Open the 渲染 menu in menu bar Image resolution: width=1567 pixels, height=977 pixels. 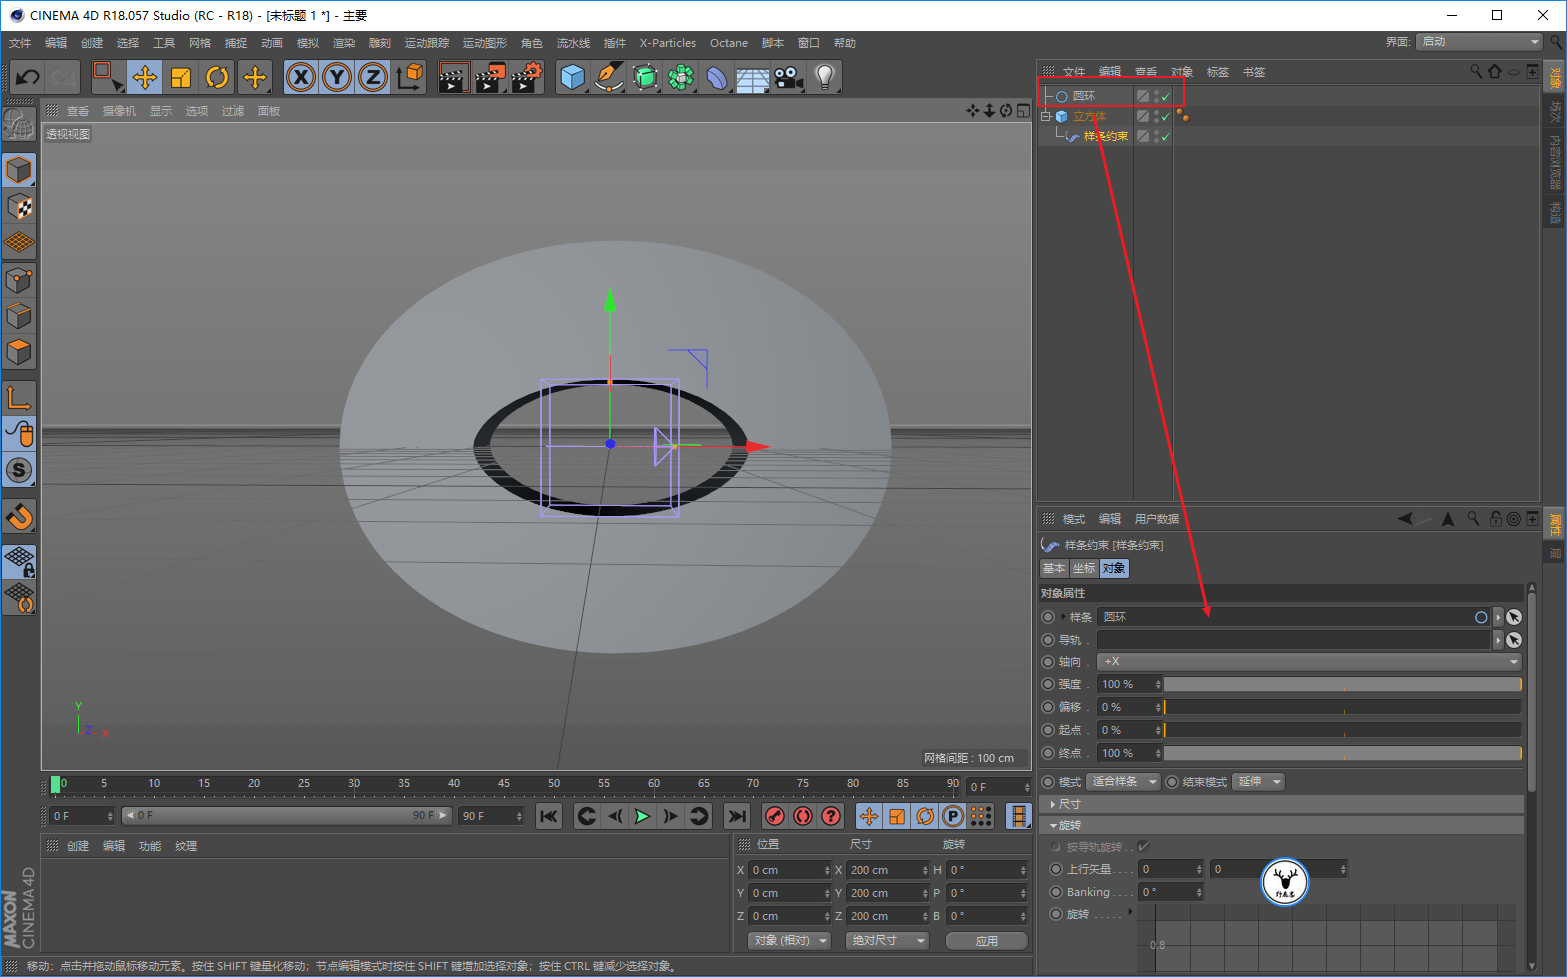pos(344,43)
